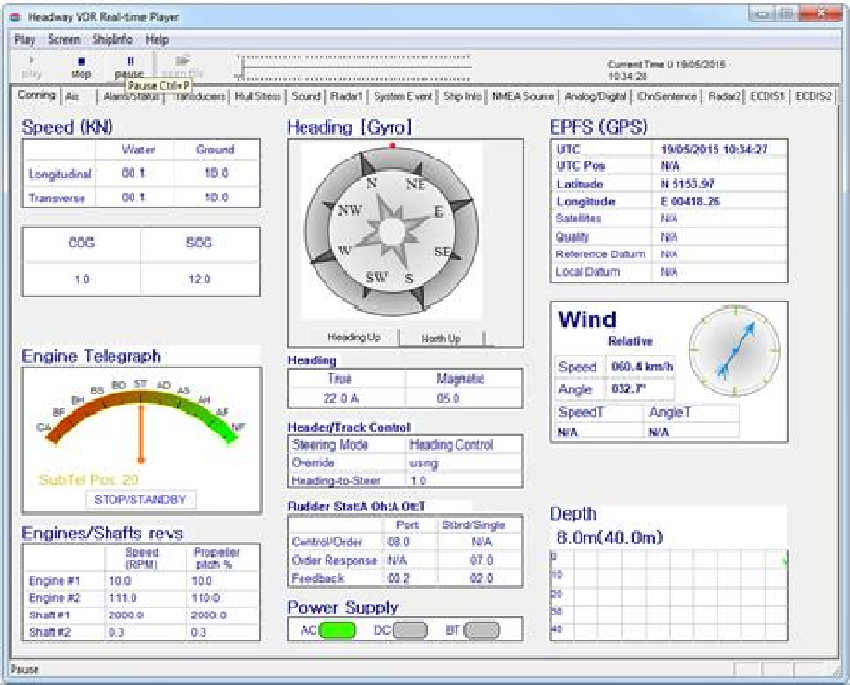Click the DC power supply indicator
The width and height of the screenshot is (850, 685).
click(x=410, y=630)
